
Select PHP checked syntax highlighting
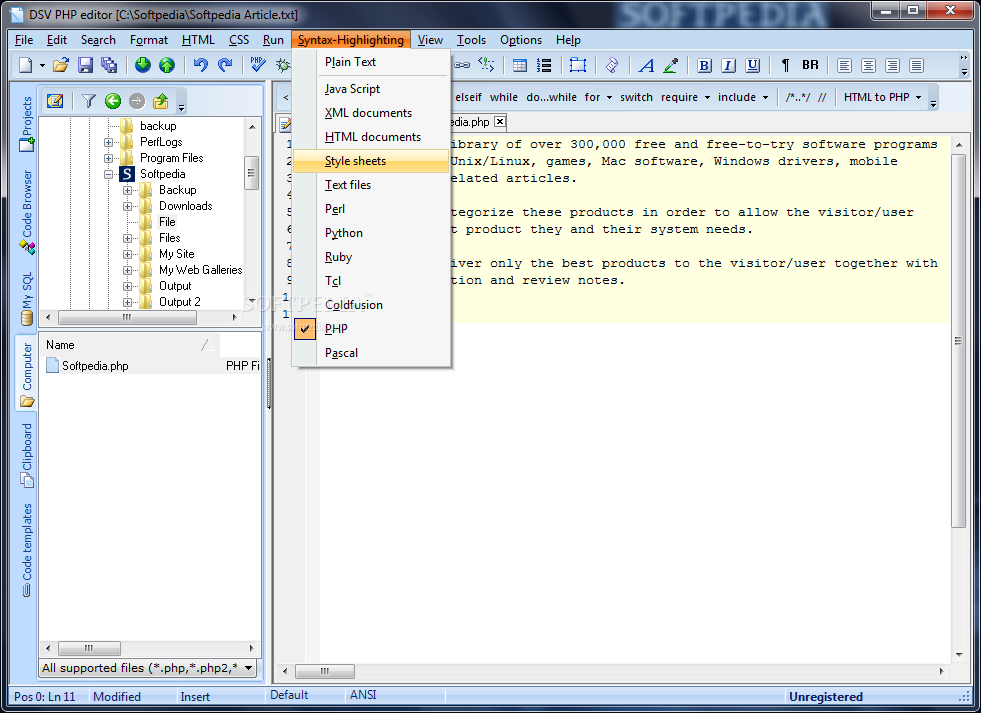[x=372, y=329]
